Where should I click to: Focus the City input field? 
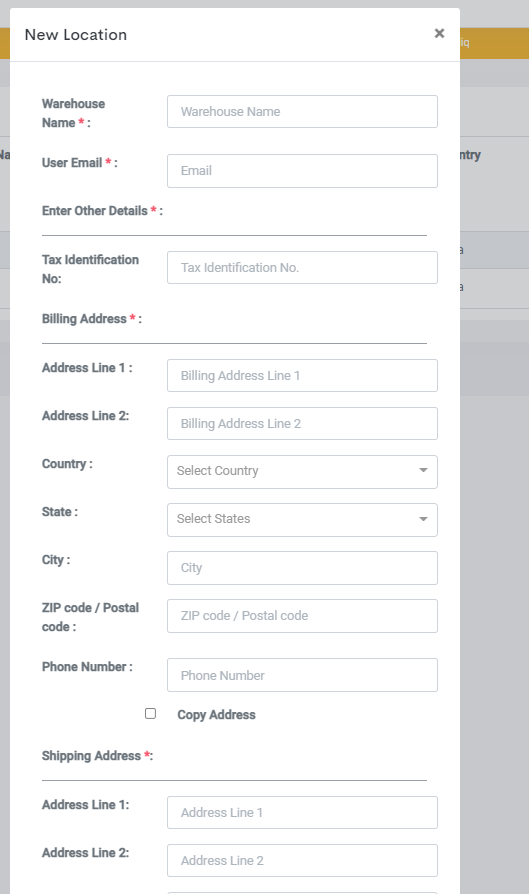click(x=302, y=568)
